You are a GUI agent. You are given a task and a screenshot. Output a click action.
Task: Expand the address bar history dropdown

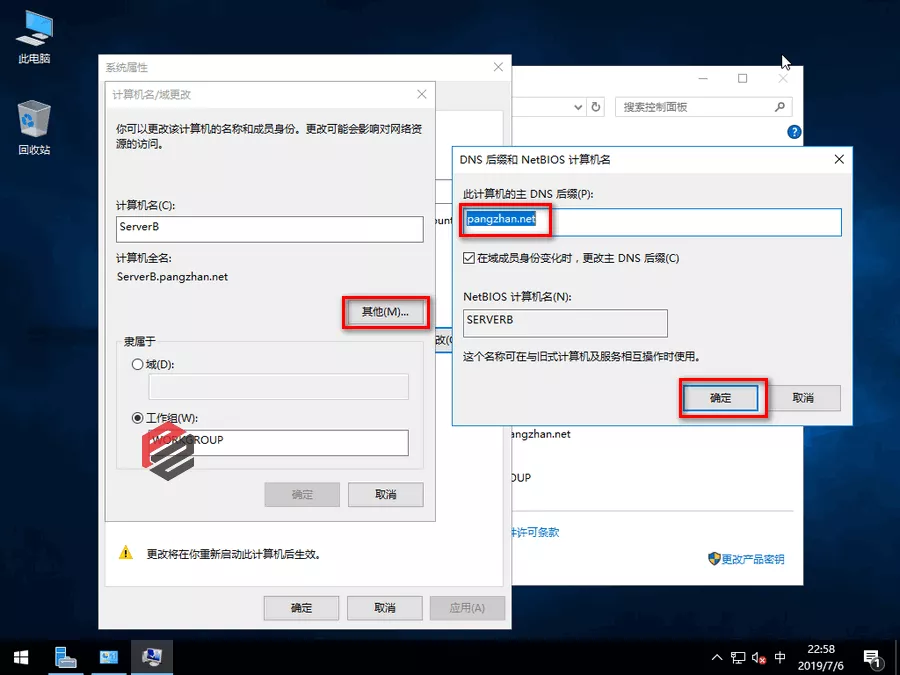point(578,107)
